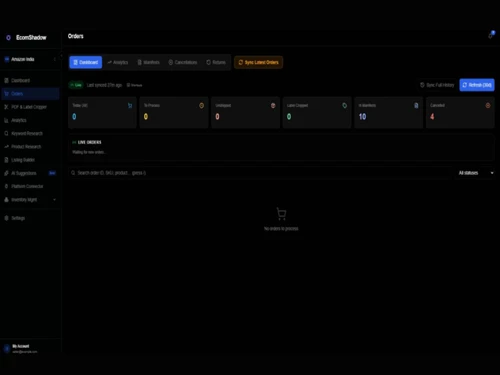Click the shortcuts hint beside last synced
Viewport: 500px width, 375px height.
(x=135, y=85)
